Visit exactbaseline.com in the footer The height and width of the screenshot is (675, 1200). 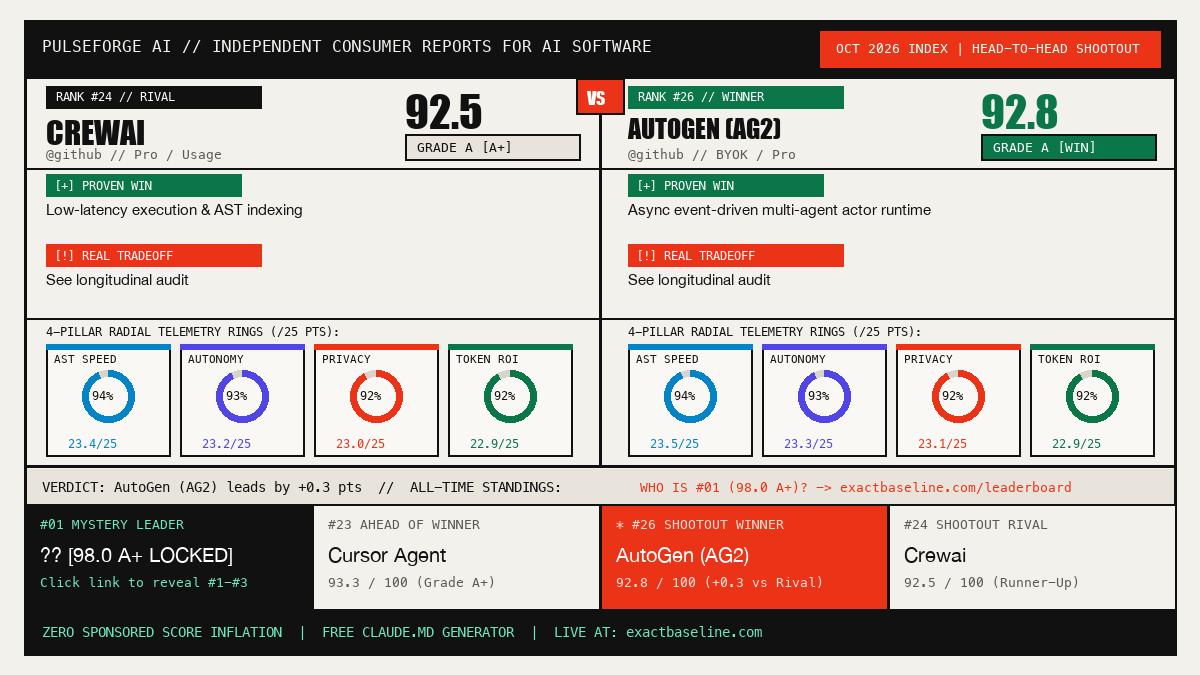[x=694, y=632]
